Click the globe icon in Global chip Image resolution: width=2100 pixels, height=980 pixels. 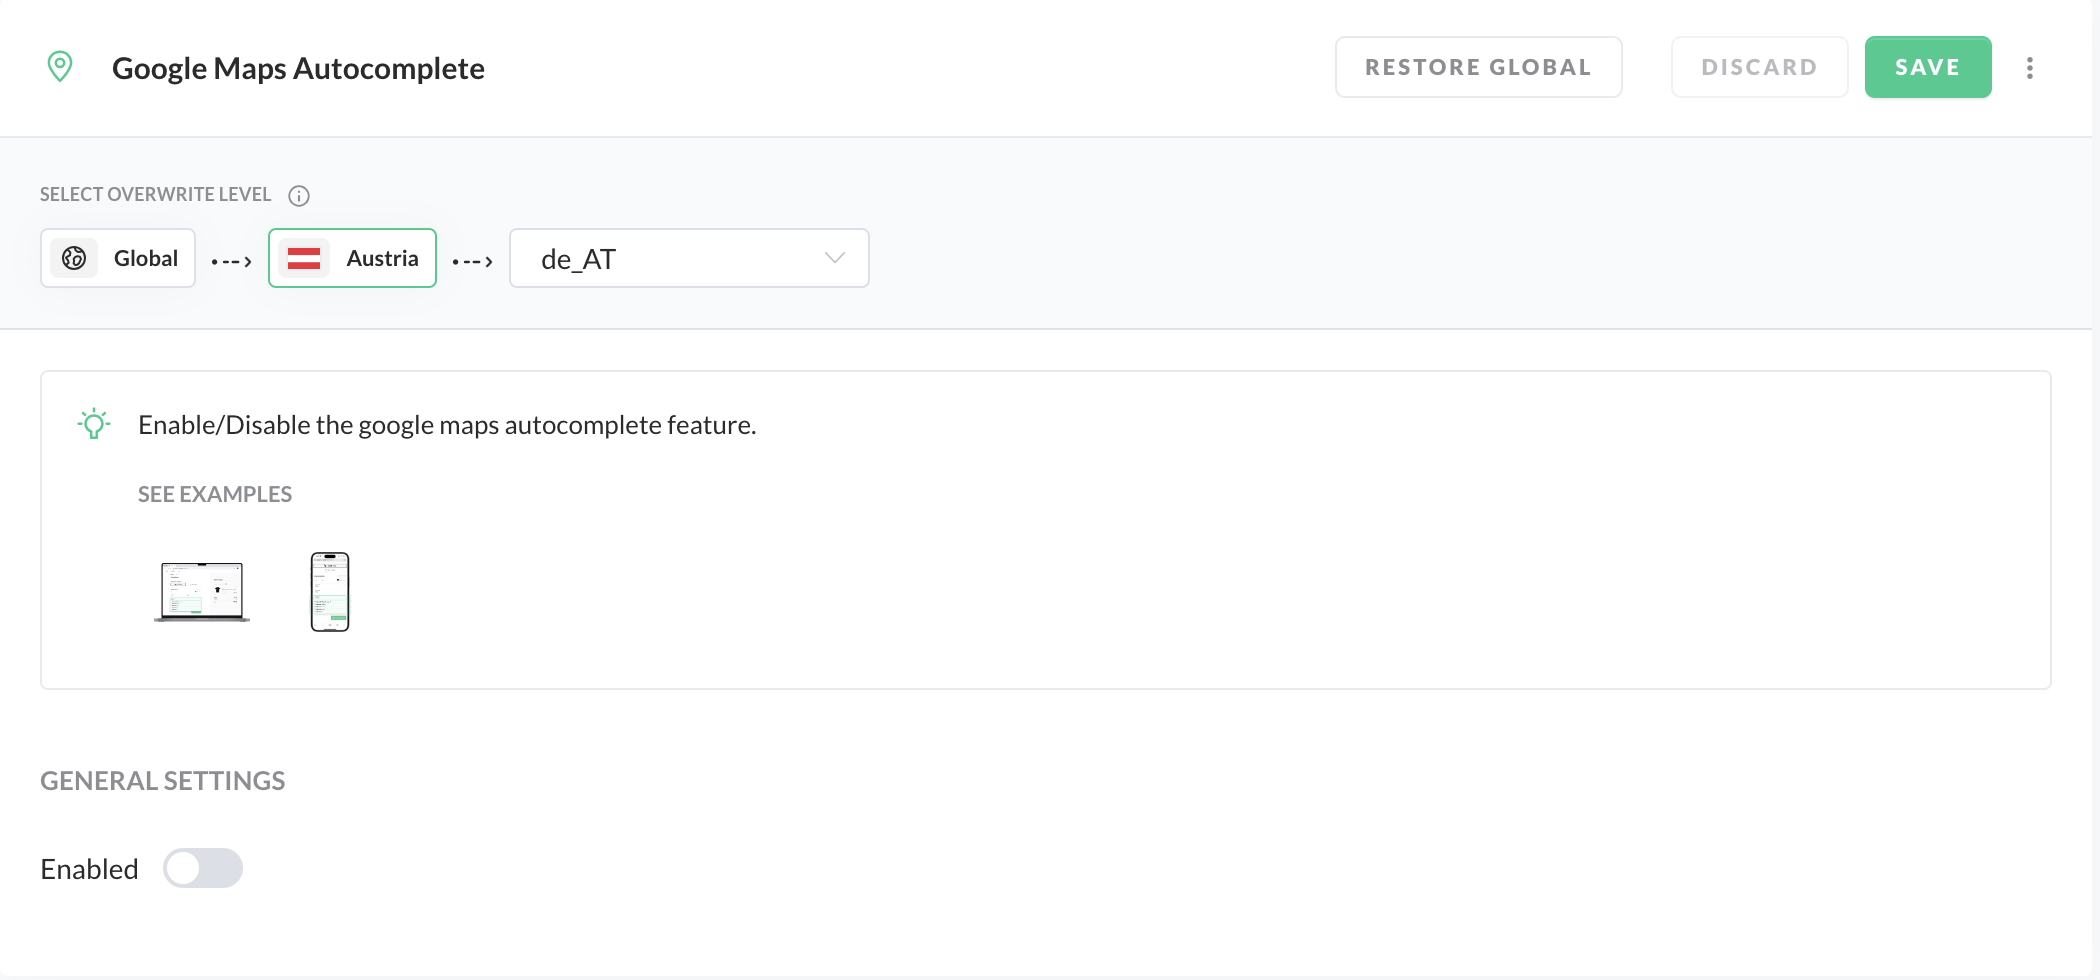[x=74, y=258]
